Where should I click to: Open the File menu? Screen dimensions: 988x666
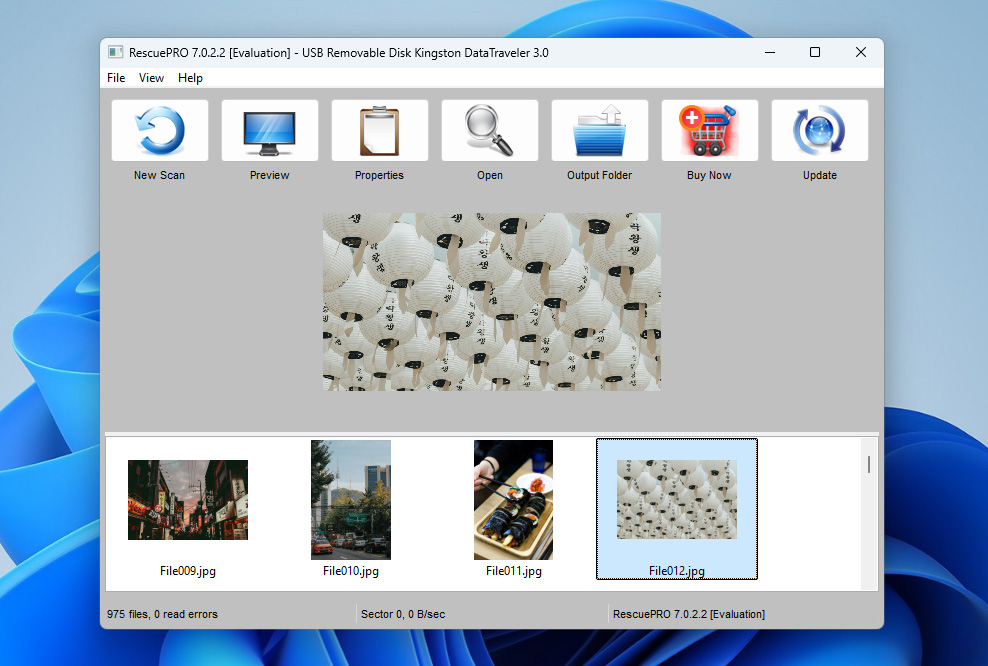click(116, 78)
